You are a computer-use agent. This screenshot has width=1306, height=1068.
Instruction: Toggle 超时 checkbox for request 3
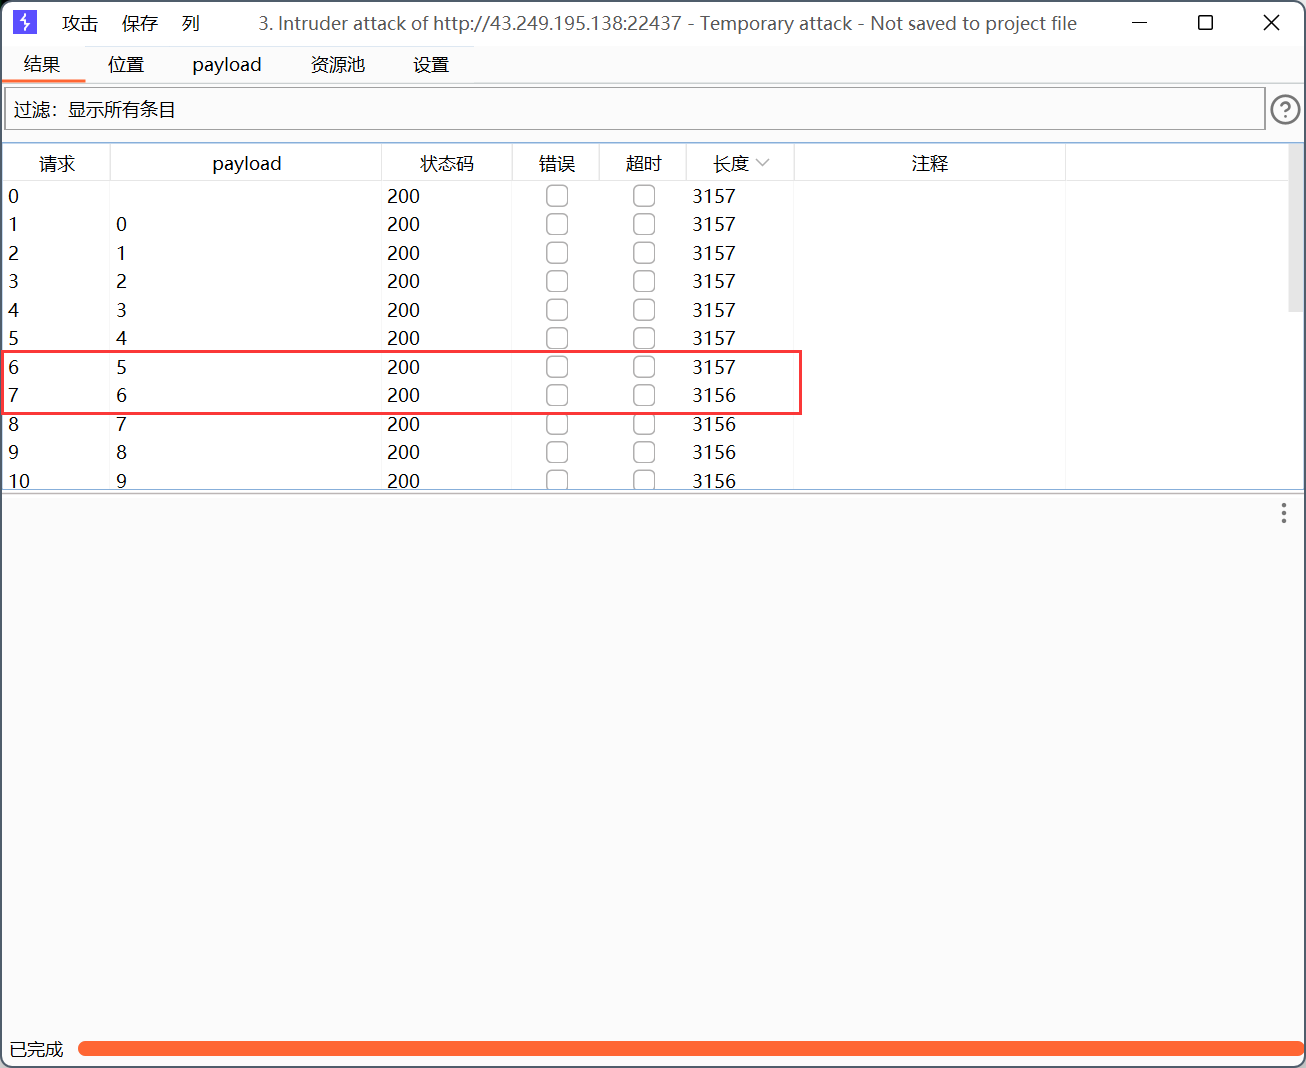tap(644, 281)
